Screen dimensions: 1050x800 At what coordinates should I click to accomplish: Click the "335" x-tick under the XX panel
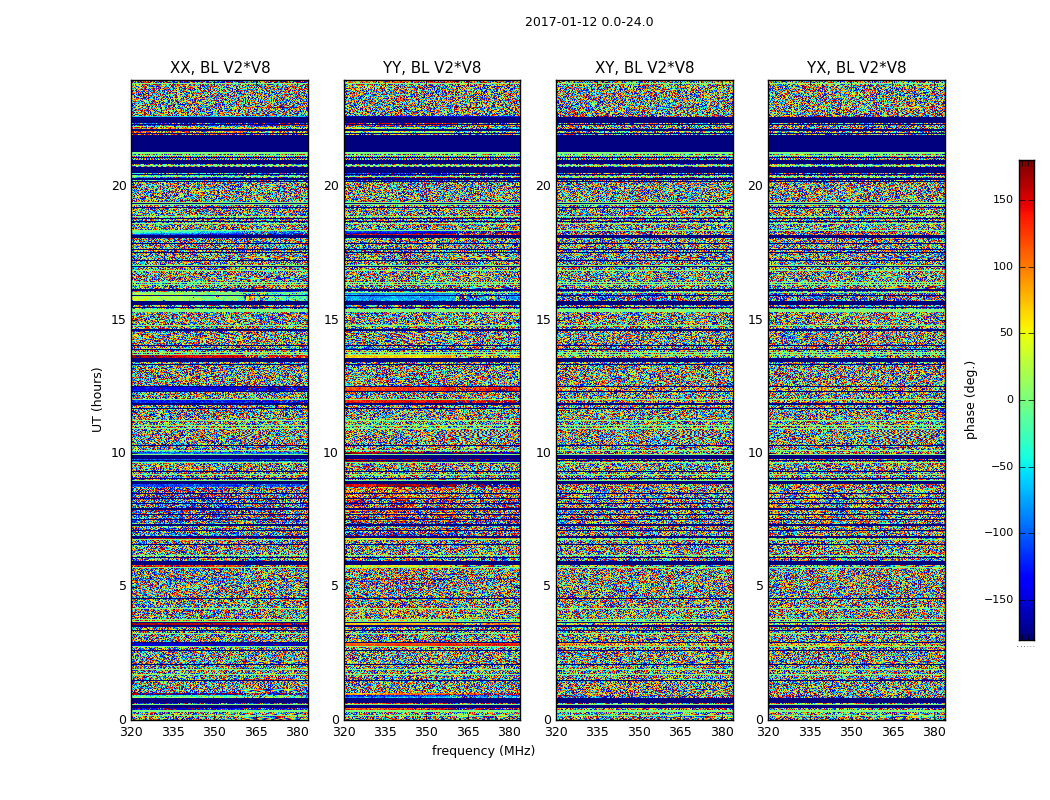(x=173, y=732)
